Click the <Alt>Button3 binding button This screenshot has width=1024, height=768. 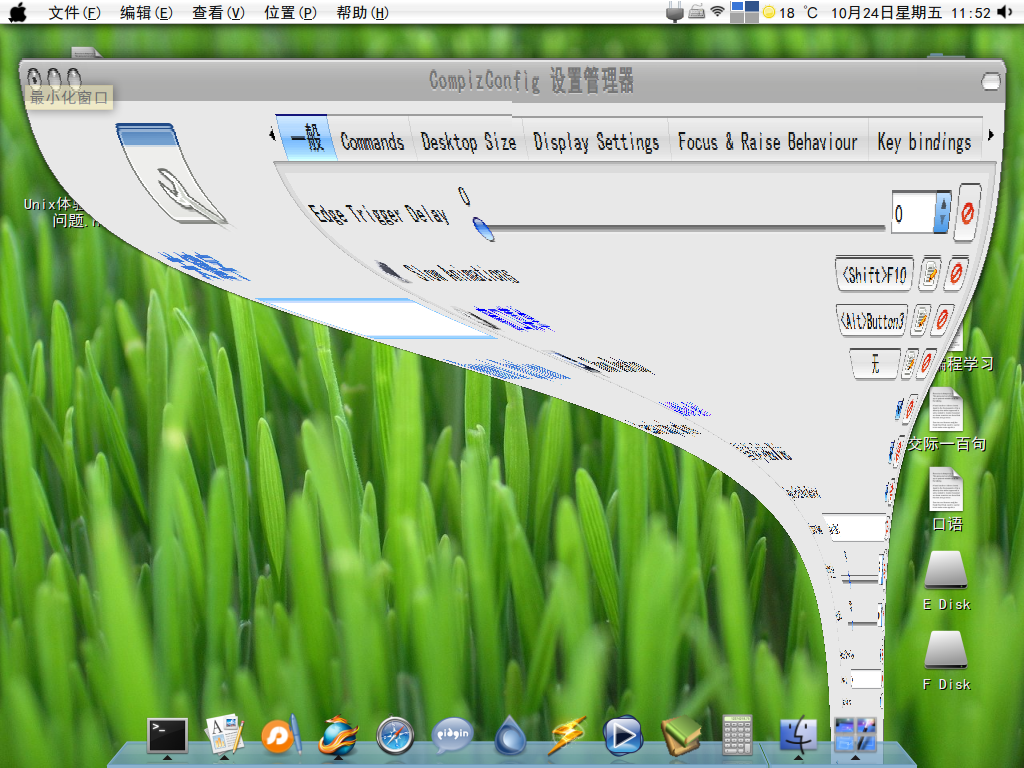click(872, 320)
